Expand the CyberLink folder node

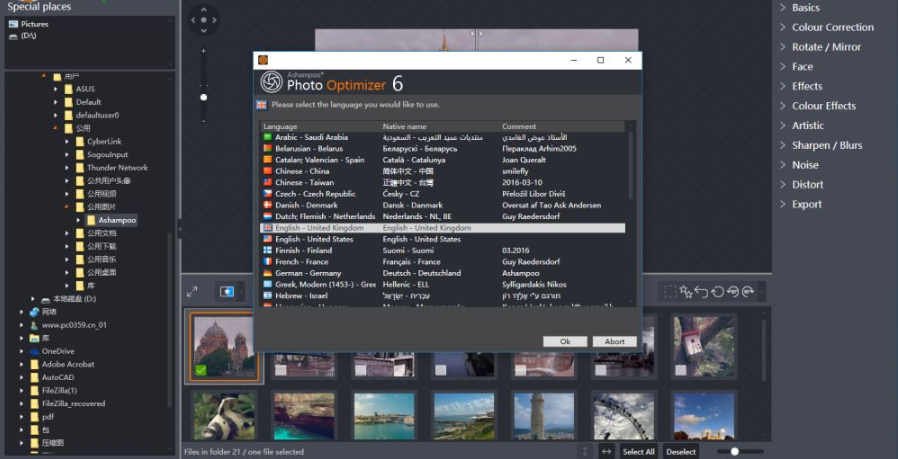[66, 141]
